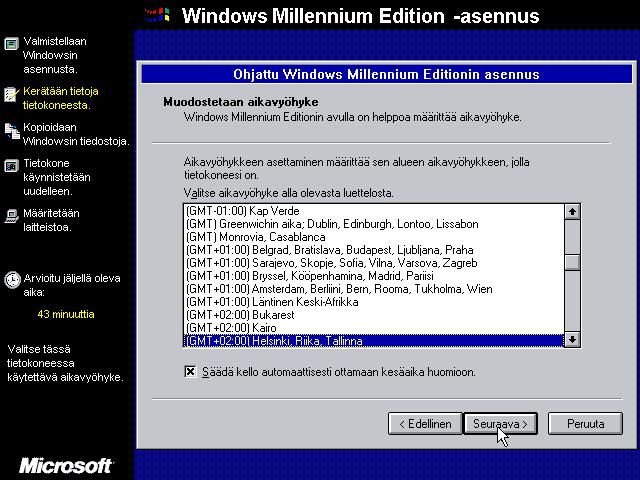640x480 pixels.
Task: Select (GMT) Greenwichin aika; Dublin, Edinburgh time zone
Action: (374, 224)
